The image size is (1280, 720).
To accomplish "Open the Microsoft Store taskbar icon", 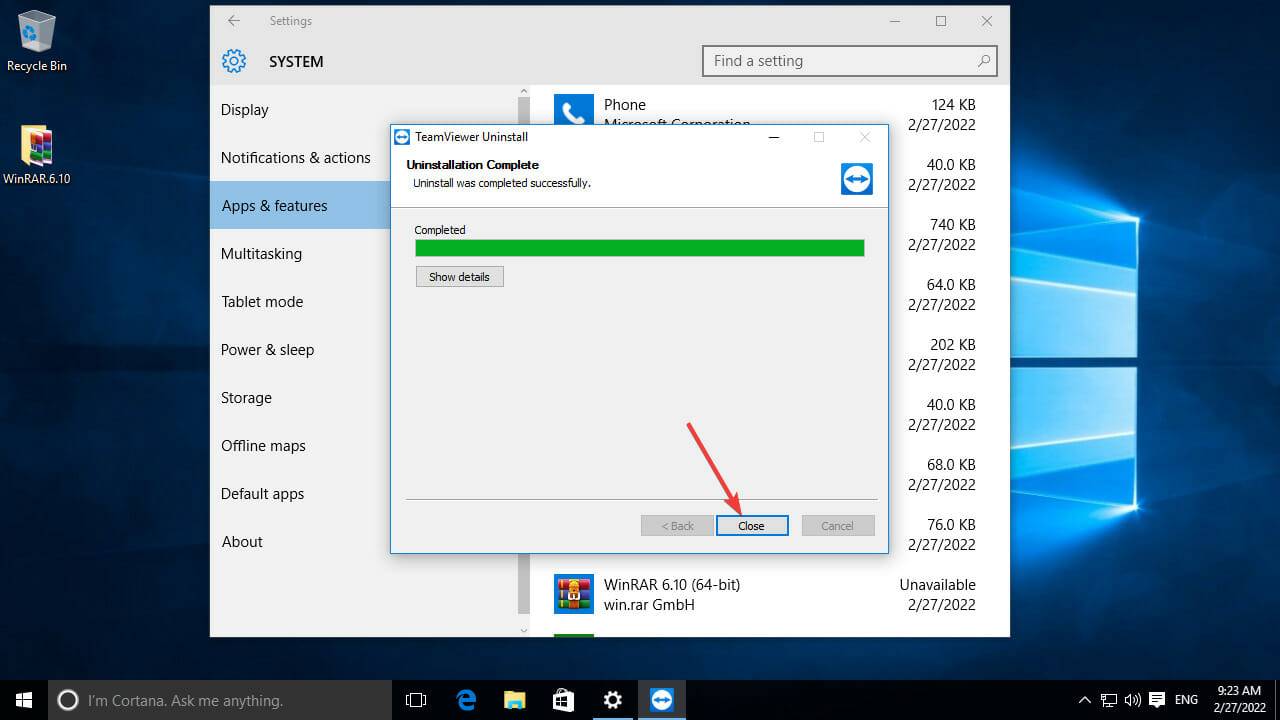I will coord(563,700).
